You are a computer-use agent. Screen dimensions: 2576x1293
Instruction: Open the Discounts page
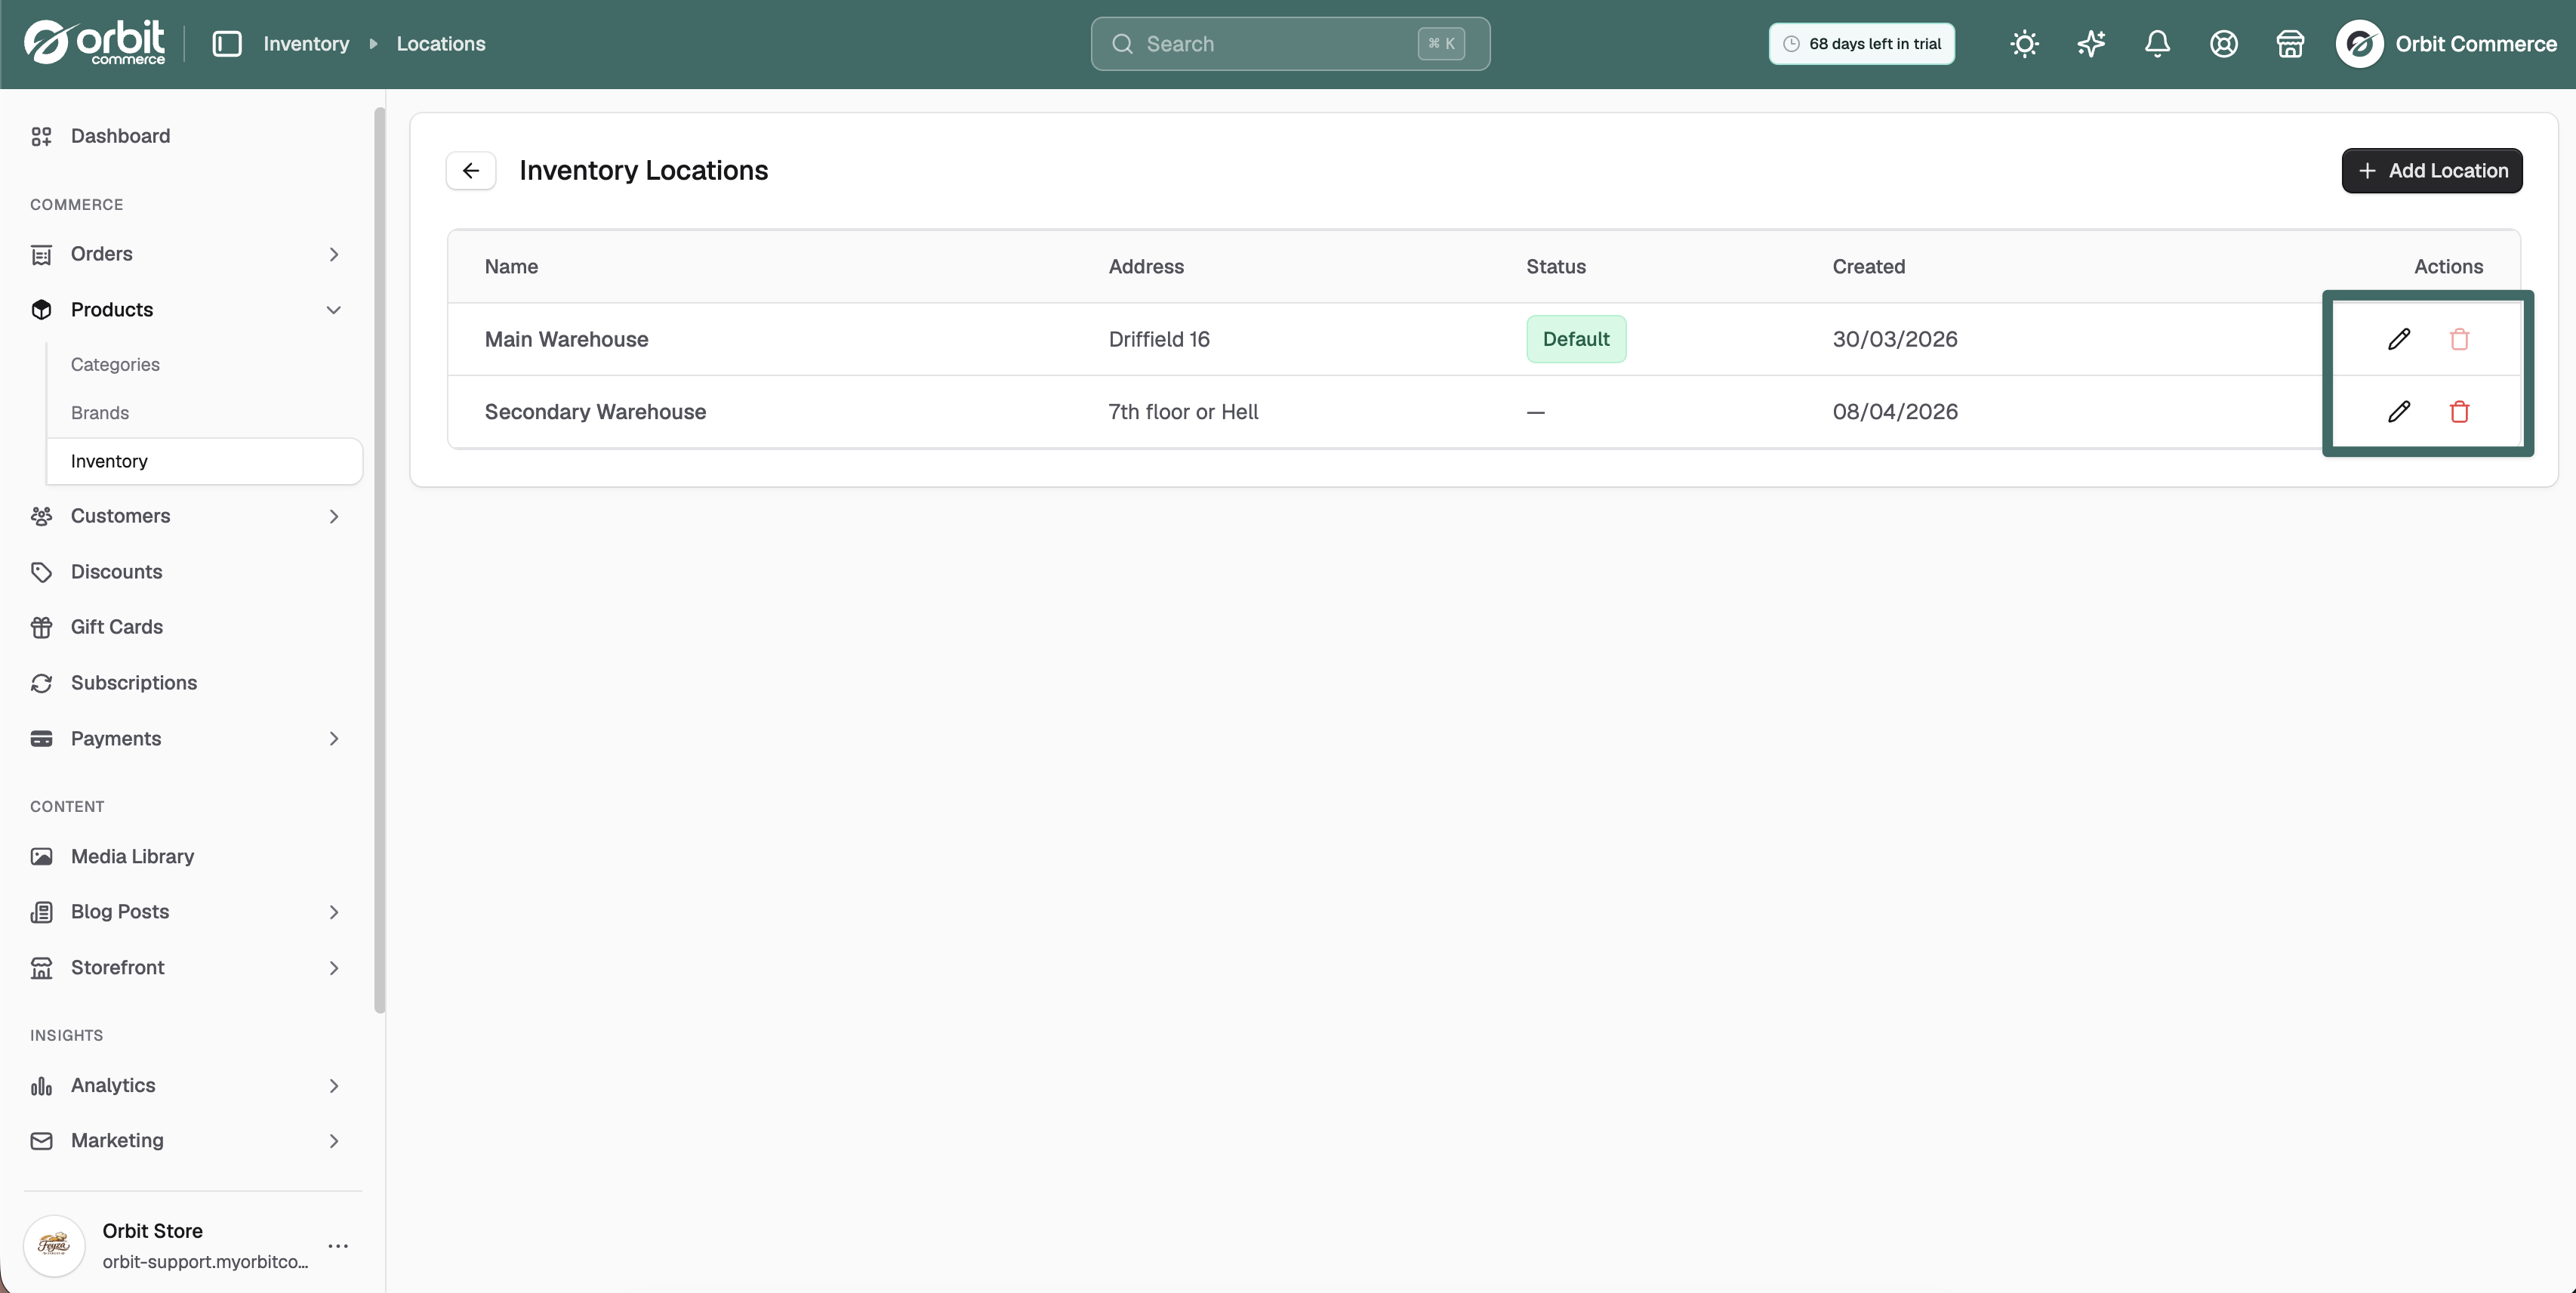(x=116, y=572)
